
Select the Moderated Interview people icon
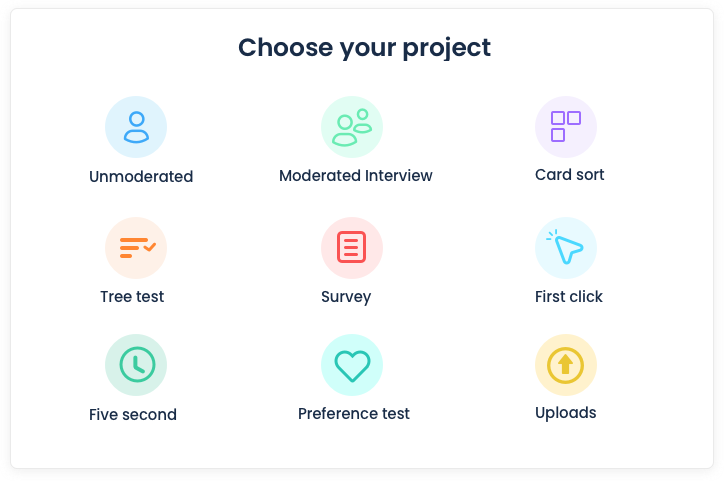point(352,127)
